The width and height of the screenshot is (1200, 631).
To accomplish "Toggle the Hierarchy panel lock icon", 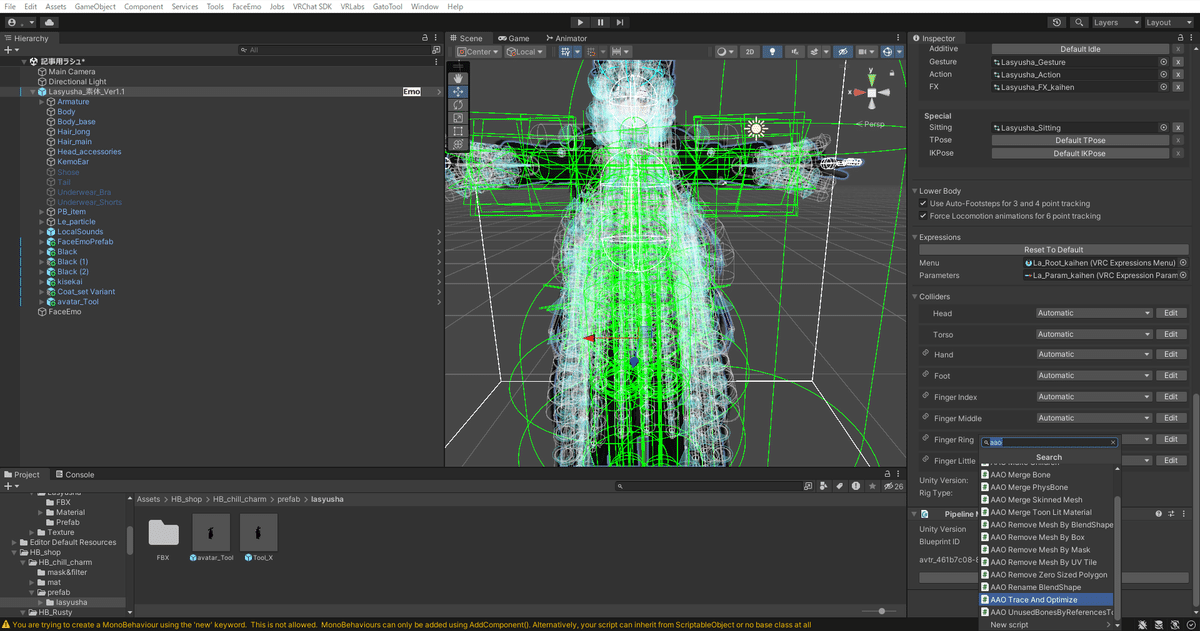I will pos(424,38).
